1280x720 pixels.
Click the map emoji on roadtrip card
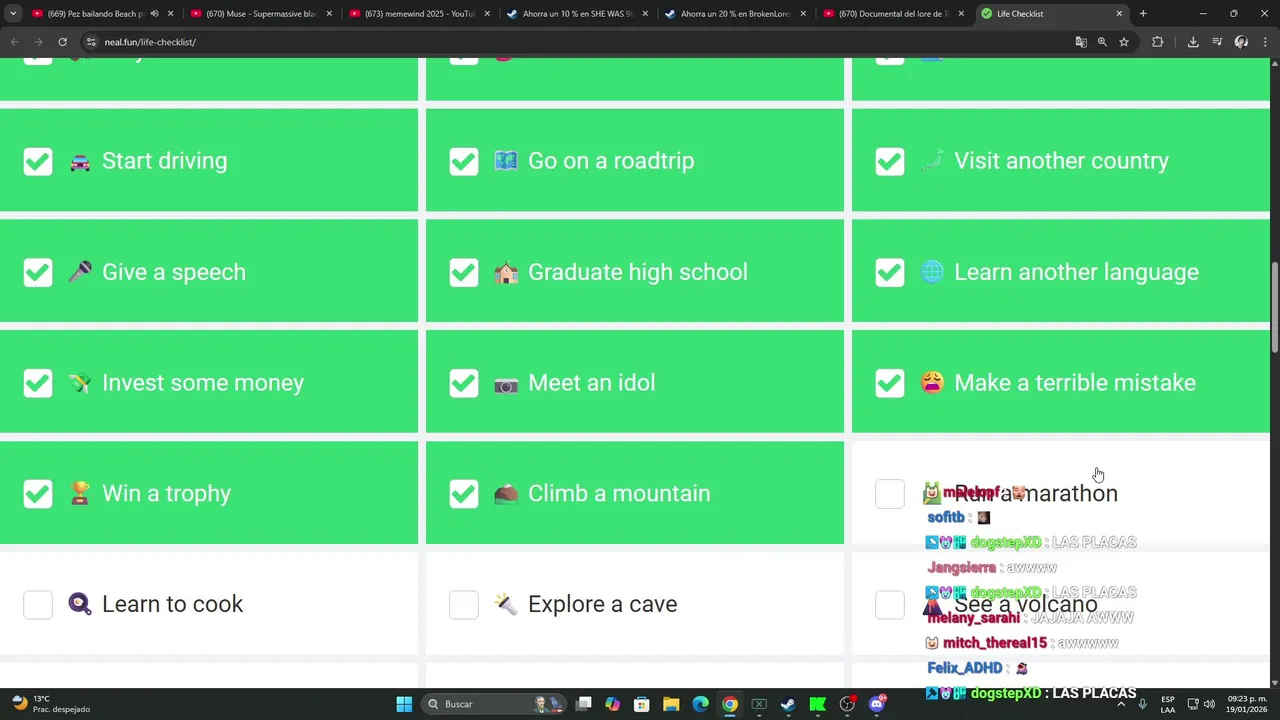(x=506, y=161)
